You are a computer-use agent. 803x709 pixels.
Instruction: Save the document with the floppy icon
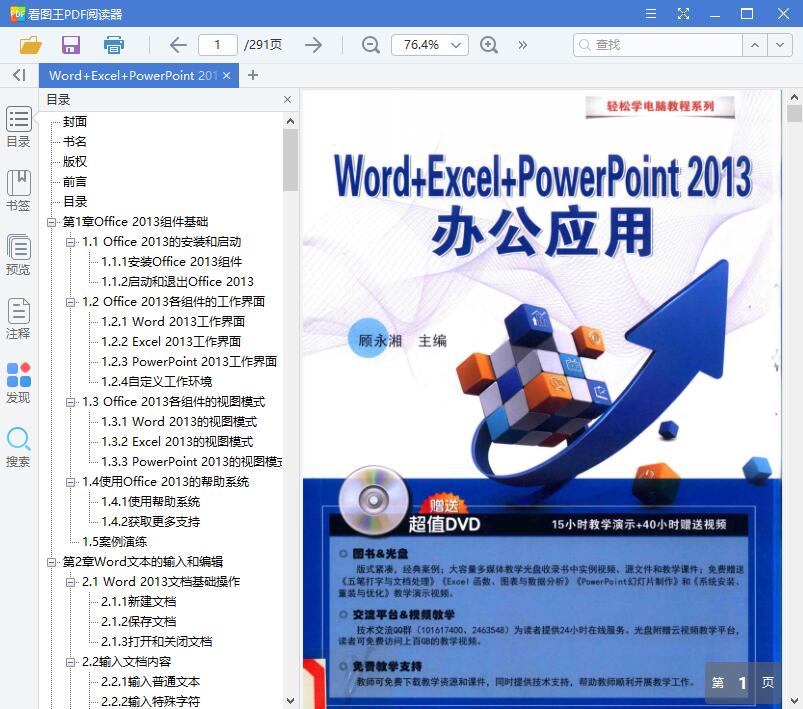tap(71, 45)
